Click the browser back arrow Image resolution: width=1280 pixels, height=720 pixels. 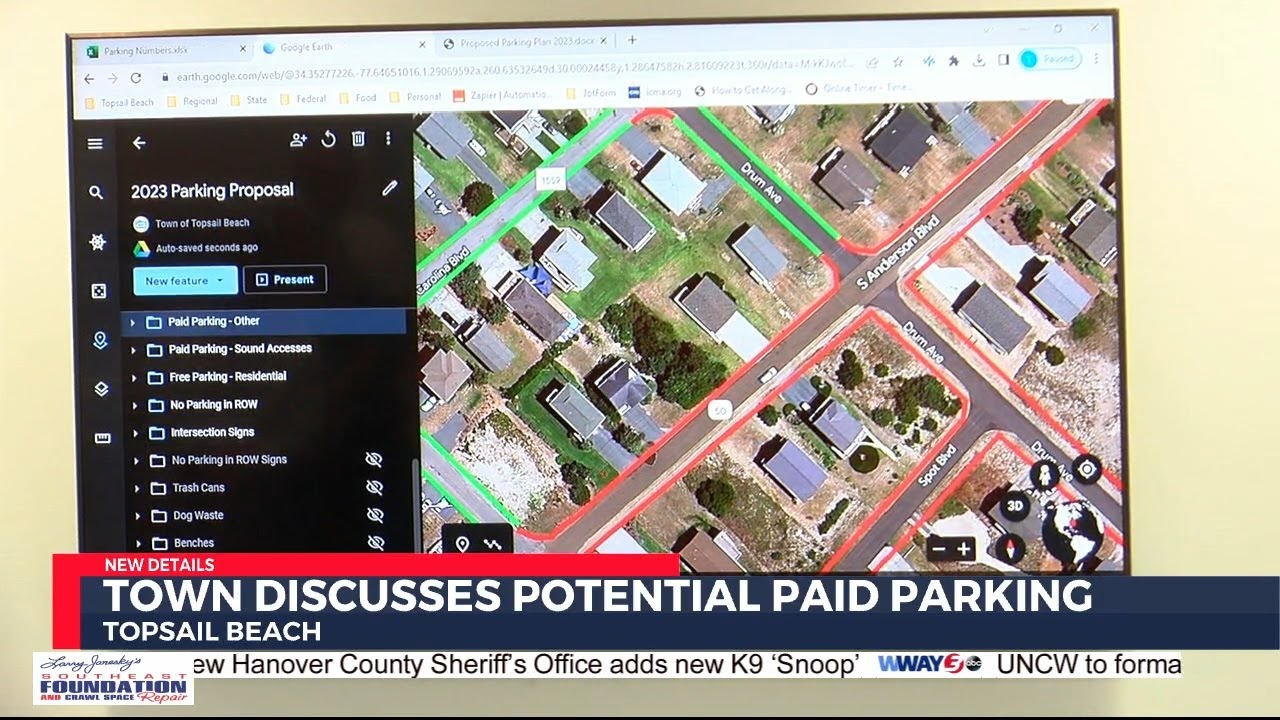pyautogui.click(x=89, y=78)
